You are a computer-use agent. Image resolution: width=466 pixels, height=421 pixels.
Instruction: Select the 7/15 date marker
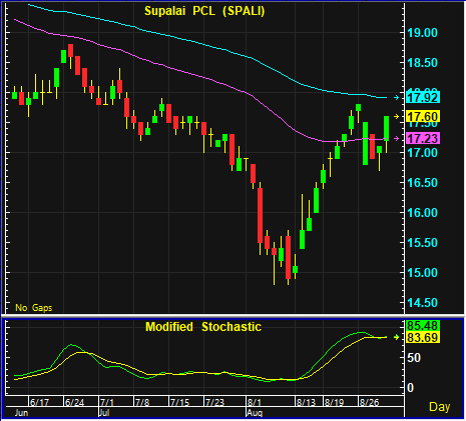pyautogui.click(x=180, y=402)
